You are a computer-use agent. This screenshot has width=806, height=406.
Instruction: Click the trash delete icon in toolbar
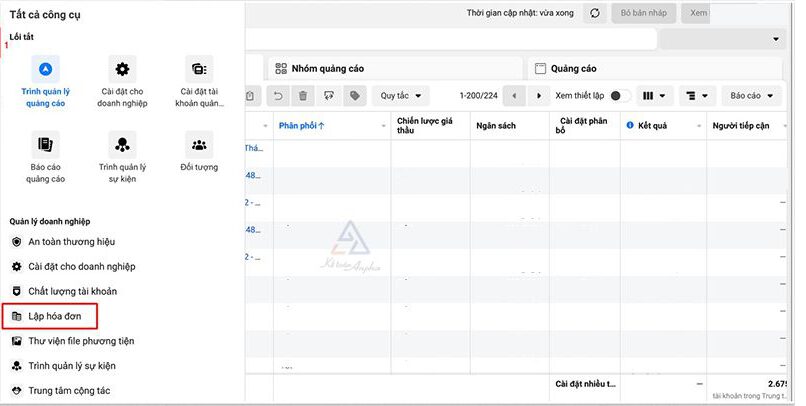point(303,96)
